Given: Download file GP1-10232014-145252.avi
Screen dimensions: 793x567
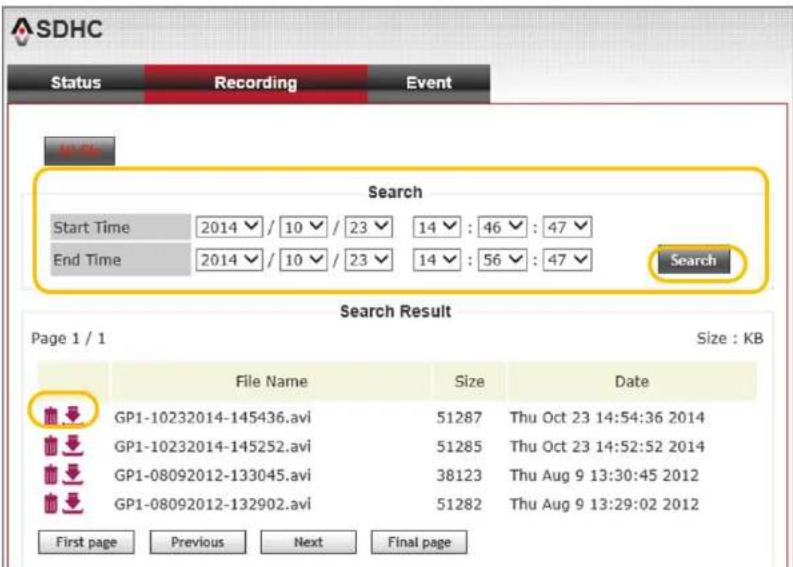Looking at the screenshot, I should coord(73,445).
